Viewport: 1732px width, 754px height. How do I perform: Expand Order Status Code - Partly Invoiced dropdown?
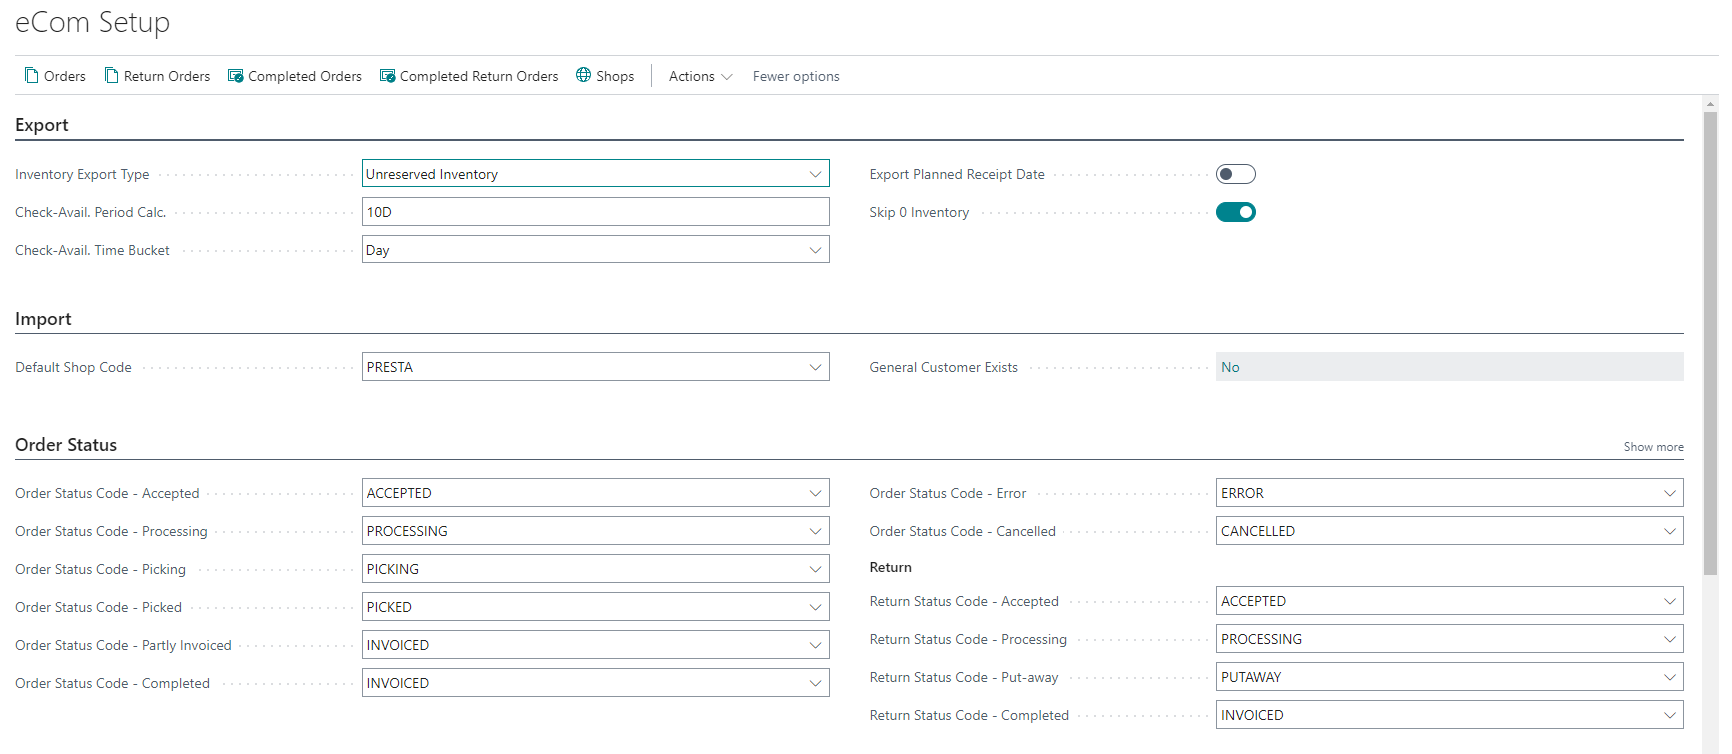[x=816, y=645]
